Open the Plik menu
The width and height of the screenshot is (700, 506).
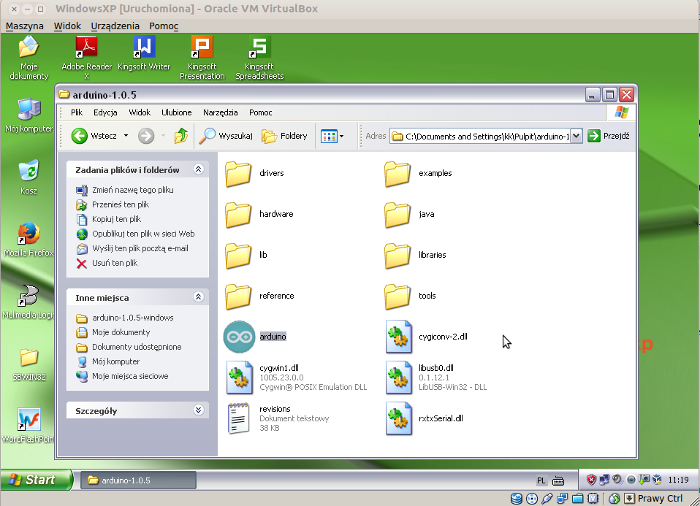click(77, 113)
